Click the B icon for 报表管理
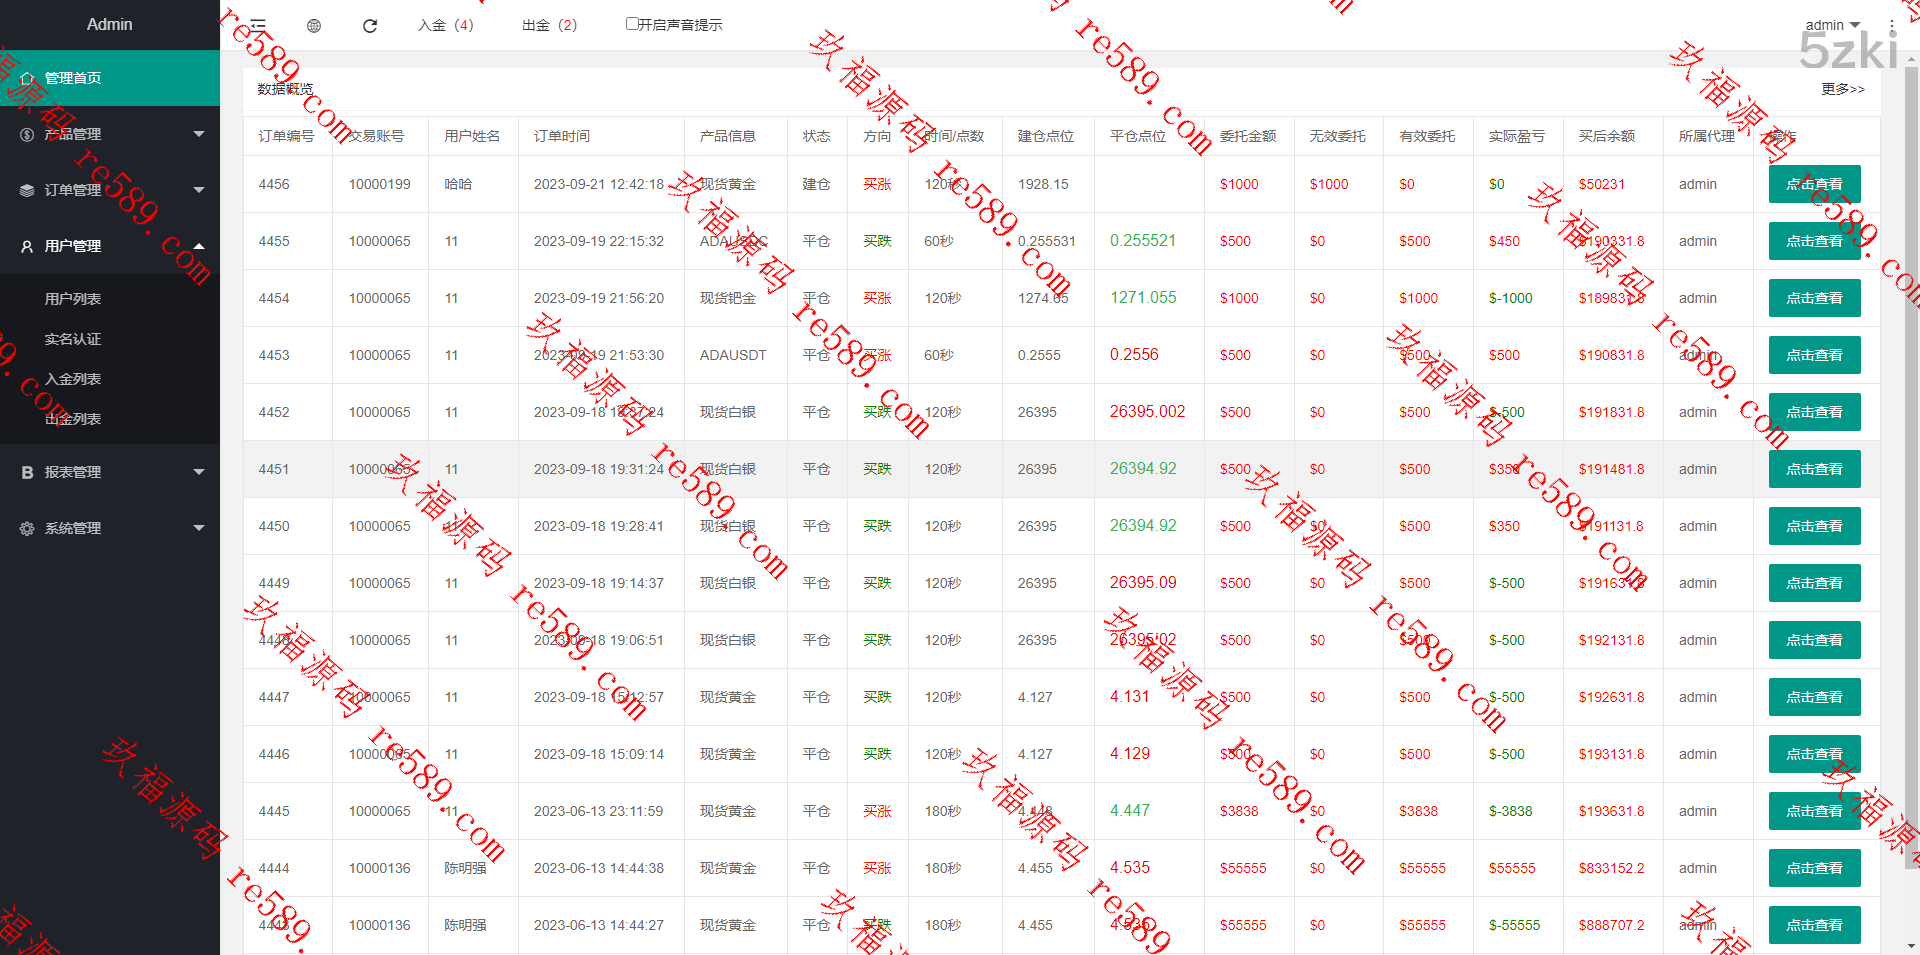 [x=27, y=472]
